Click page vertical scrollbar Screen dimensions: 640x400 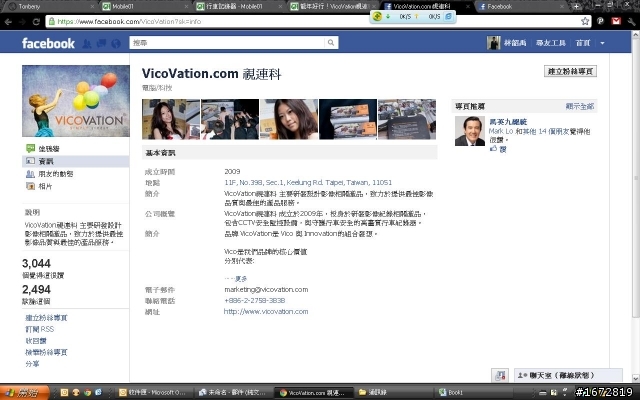(x=636, y=176)
